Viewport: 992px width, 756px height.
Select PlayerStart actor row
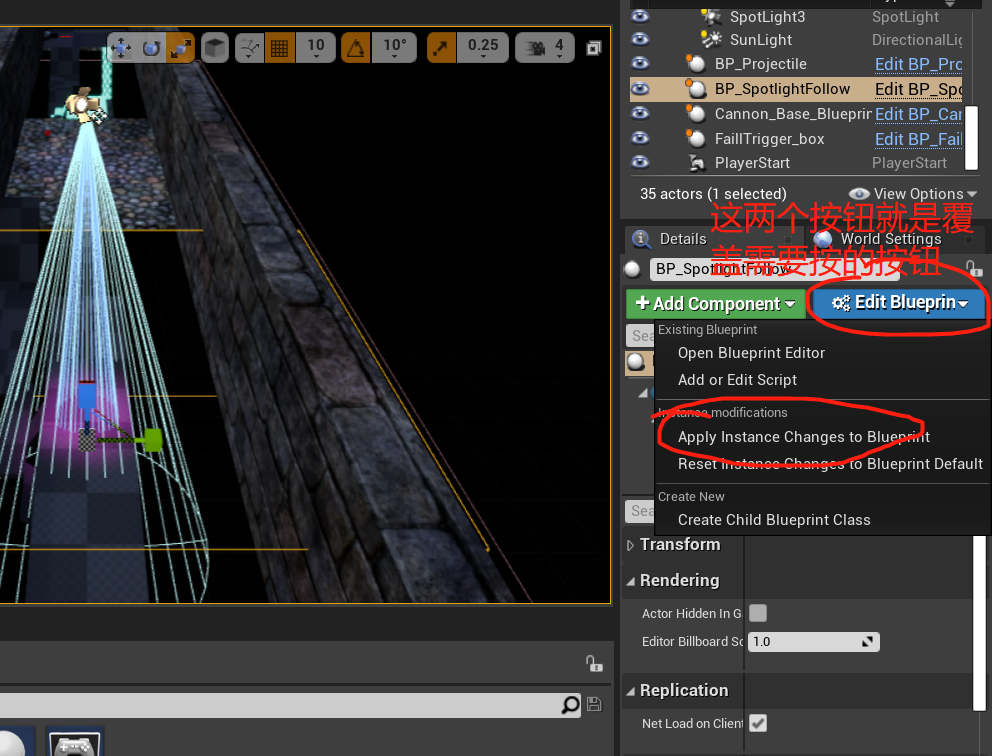pos(796,163)
